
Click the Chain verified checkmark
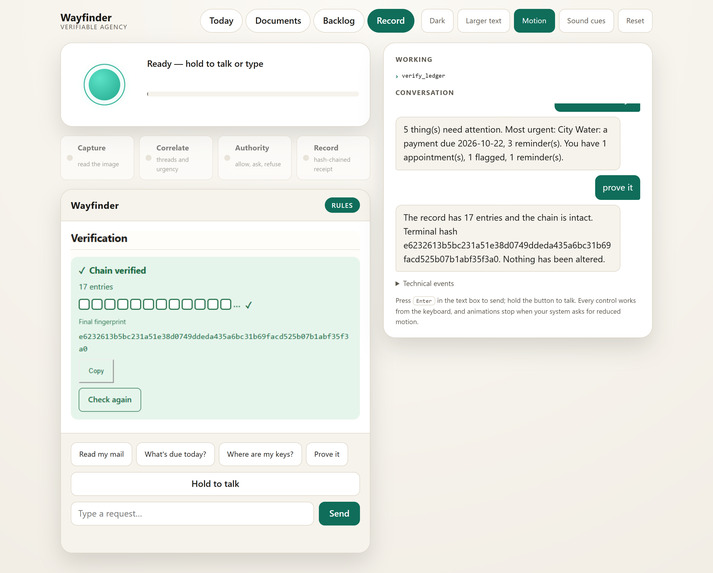[x=82, y=271]
